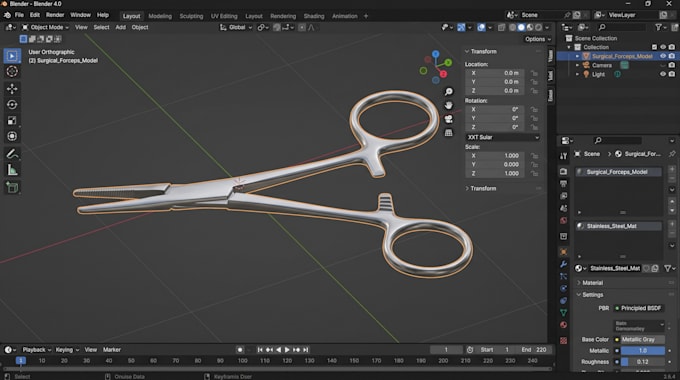680x380 pixels.
Task: Open the Object Mode dropdown
Action: pyautogui.click(x=46, y=27)
